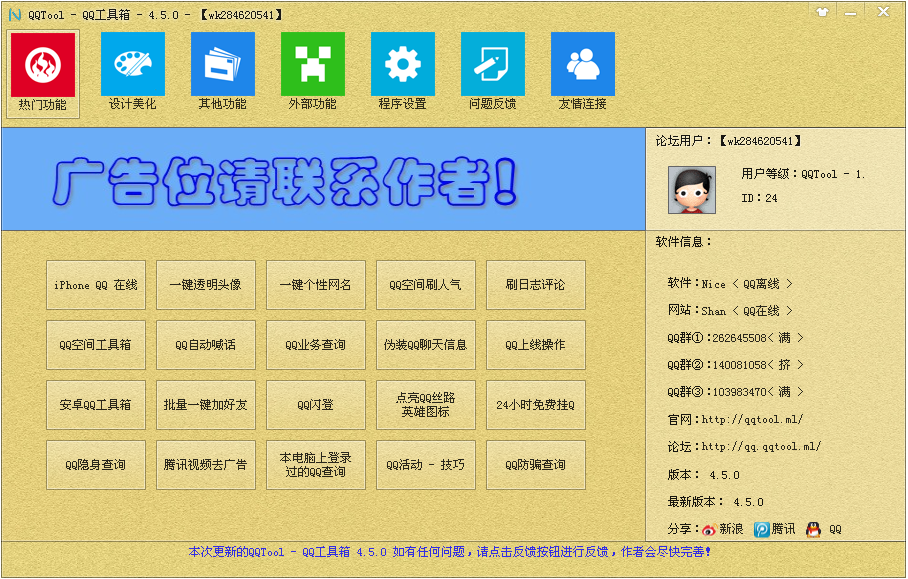The image size is (908, 579).
Task: Click the 网站:Shan QQ在线 entry
Action: tap(730, 311)
